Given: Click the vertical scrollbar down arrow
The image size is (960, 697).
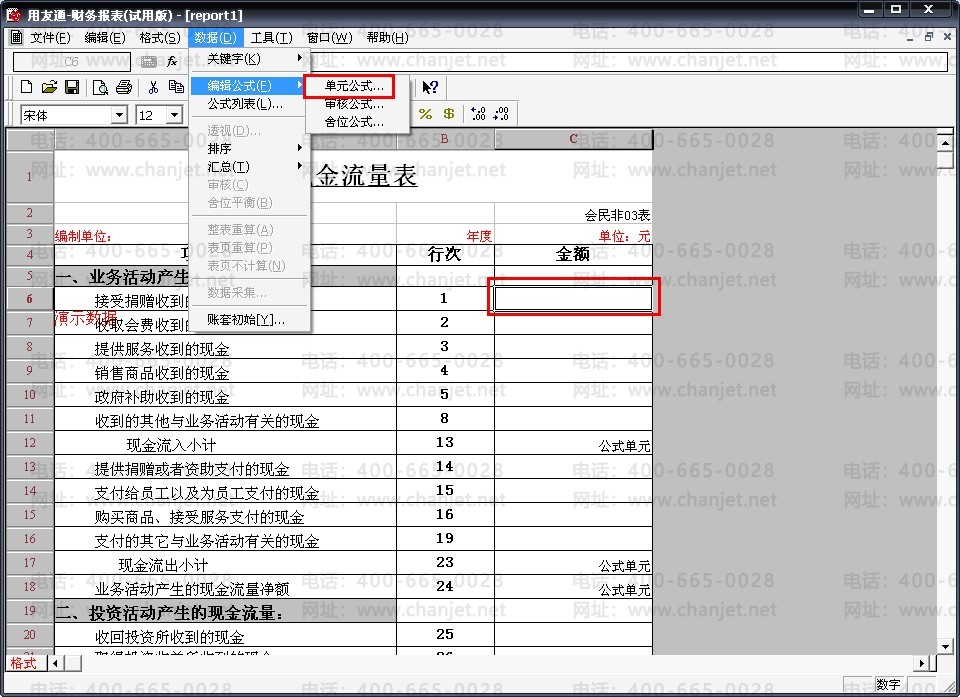Looking at the screenshot, I should (x=945, y=646).
